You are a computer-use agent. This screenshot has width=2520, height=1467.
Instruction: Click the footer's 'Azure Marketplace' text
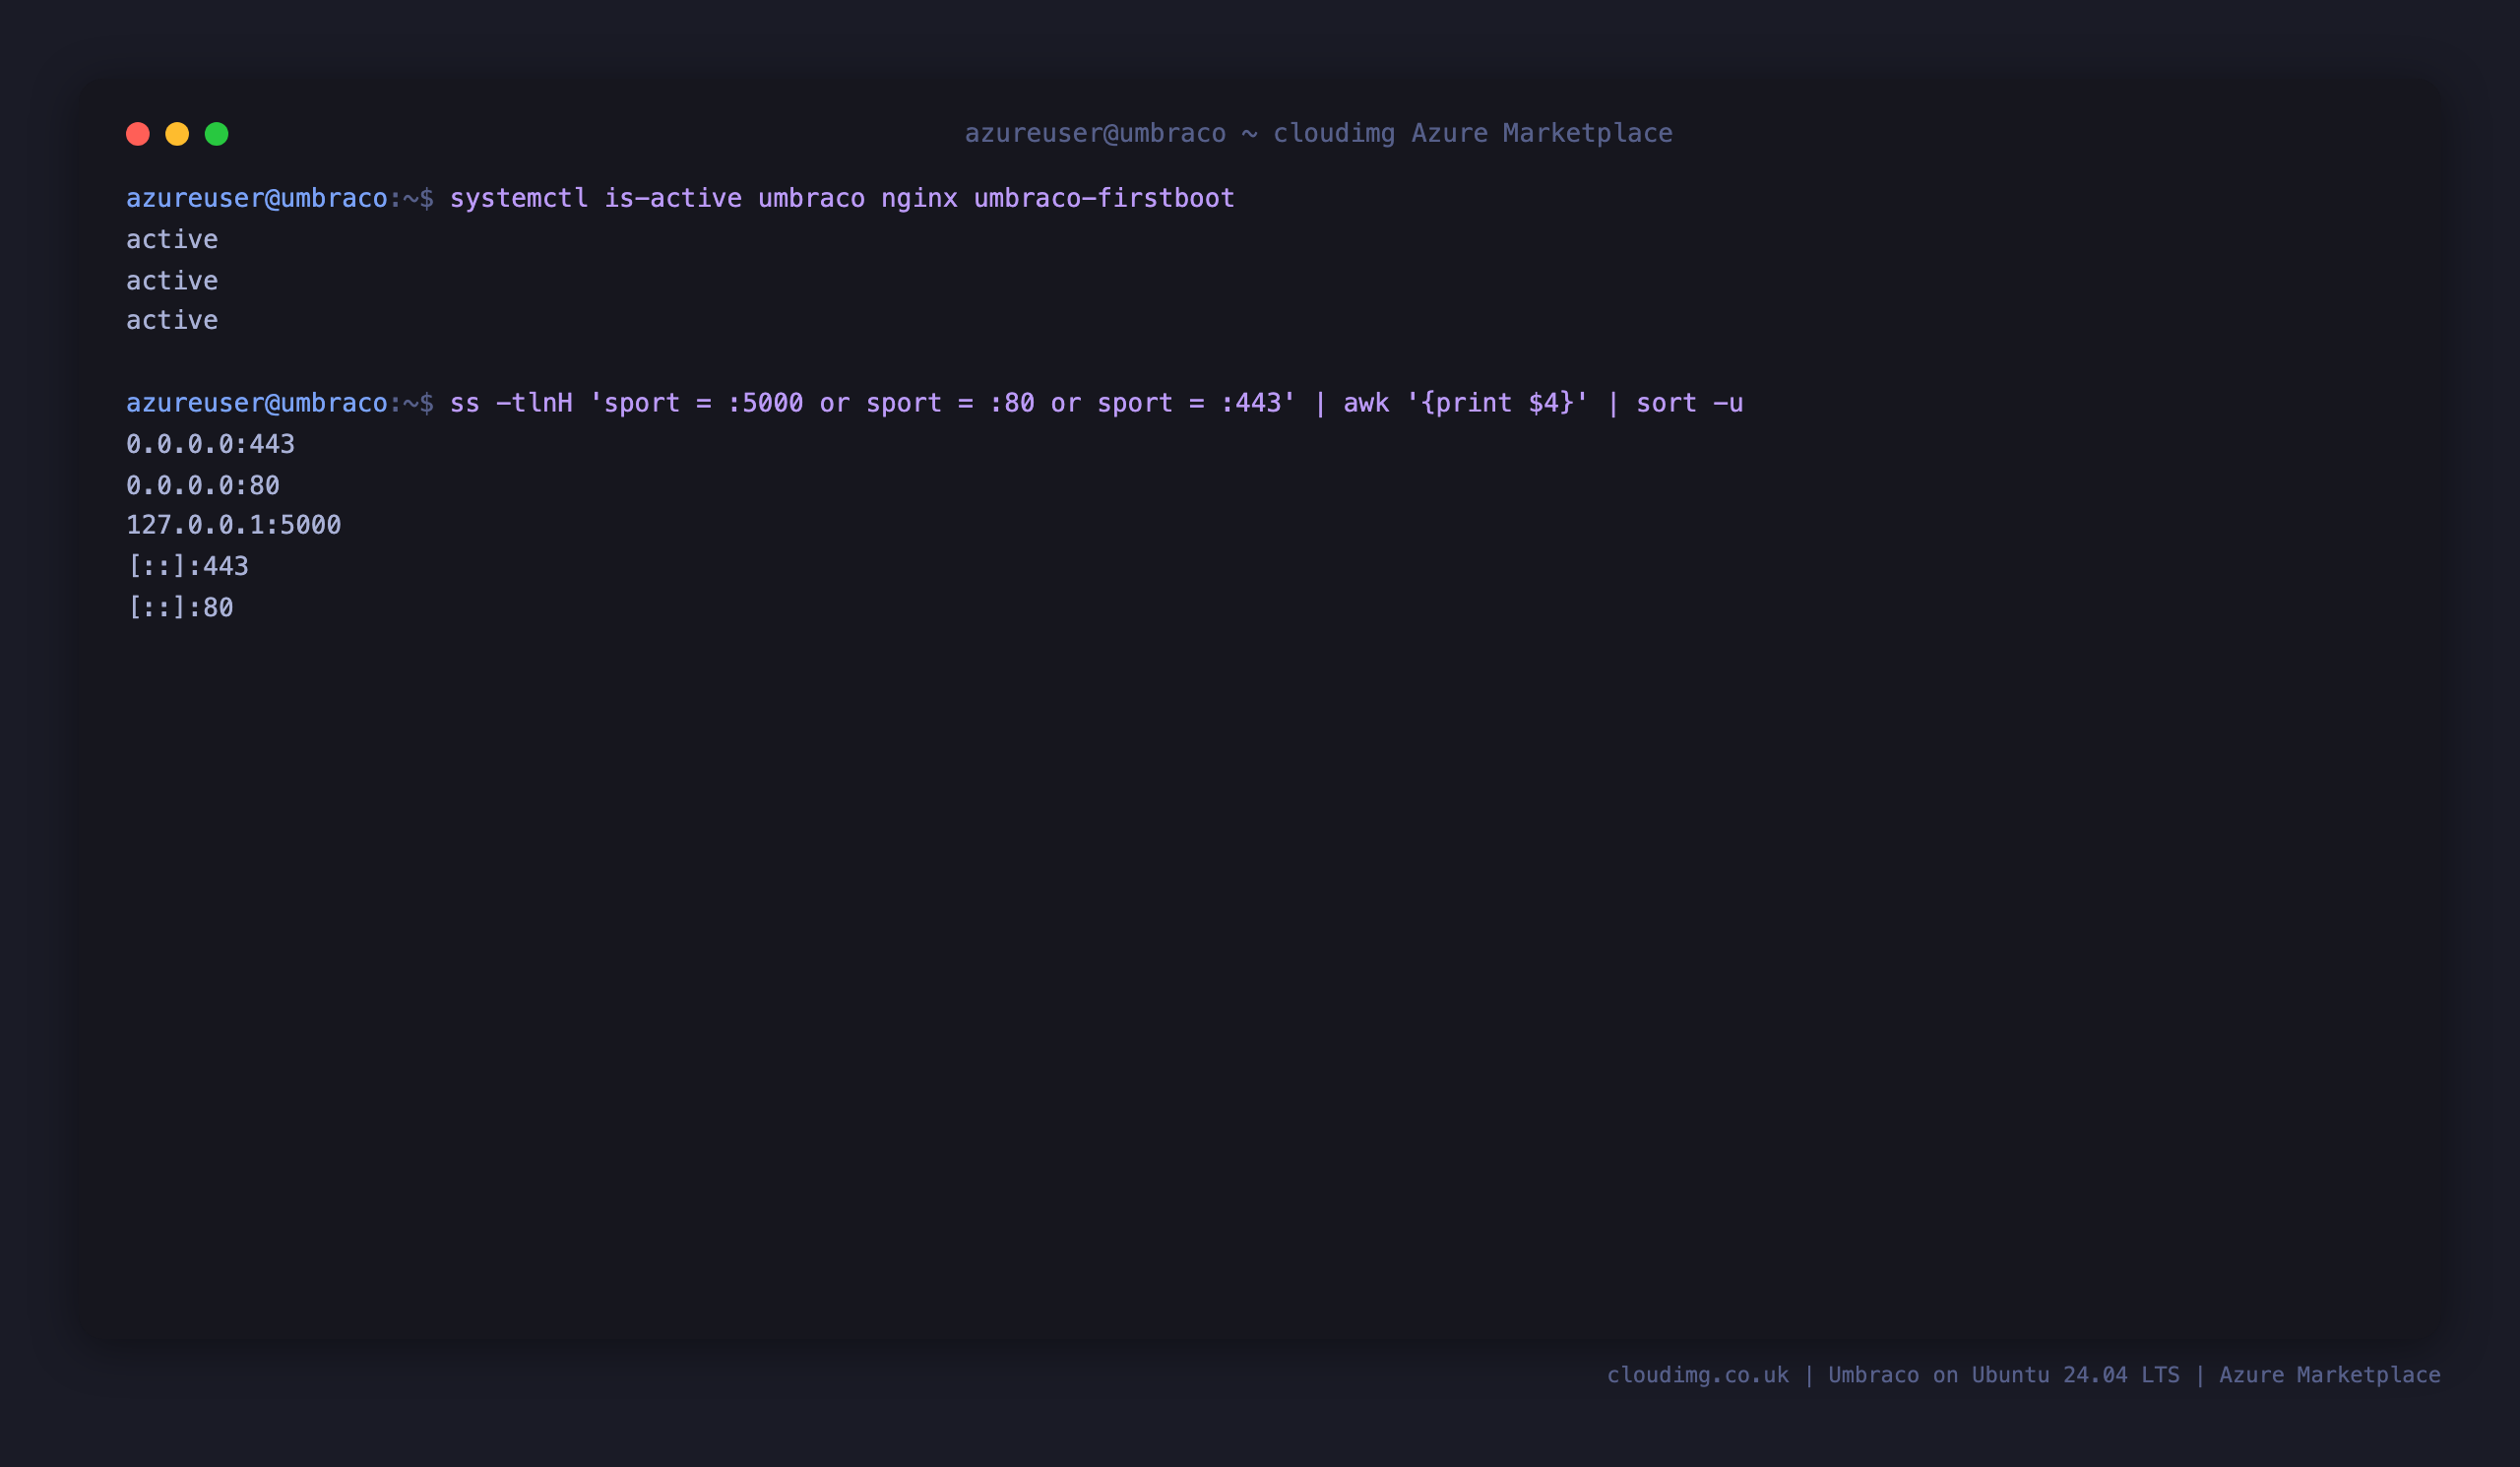2330,1375
